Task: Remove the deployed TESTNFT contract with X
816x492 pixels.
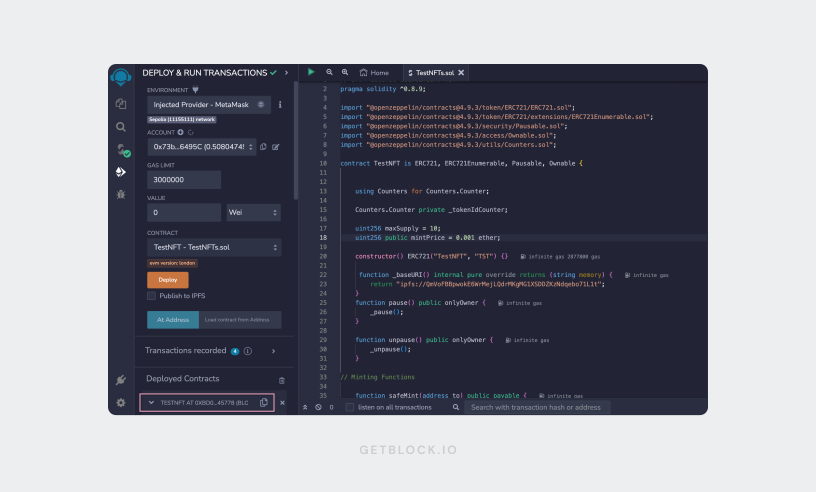Action: click(282, 402)
